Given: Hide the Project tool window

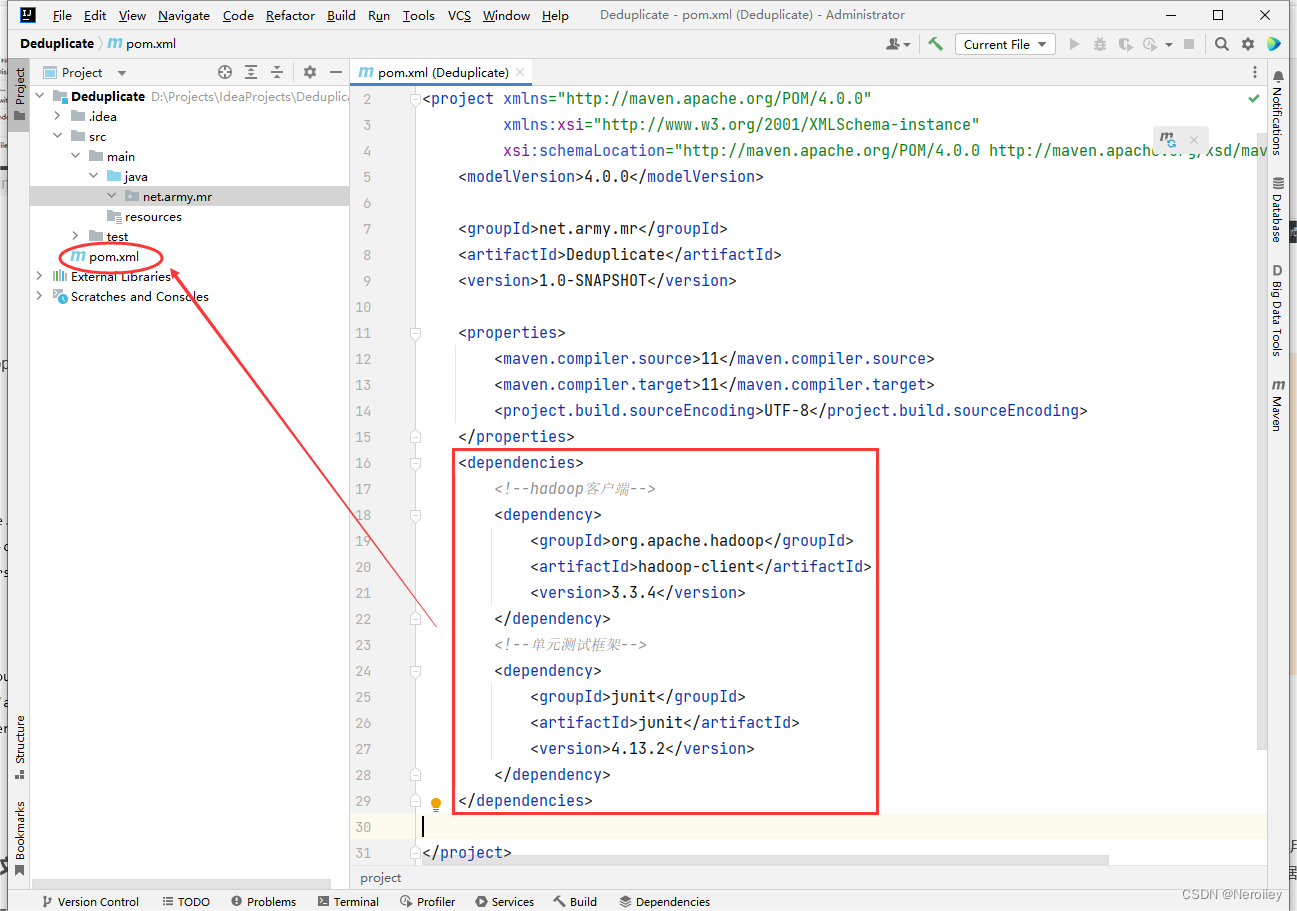Looking at the screenshot, I should tap(336, 72).
